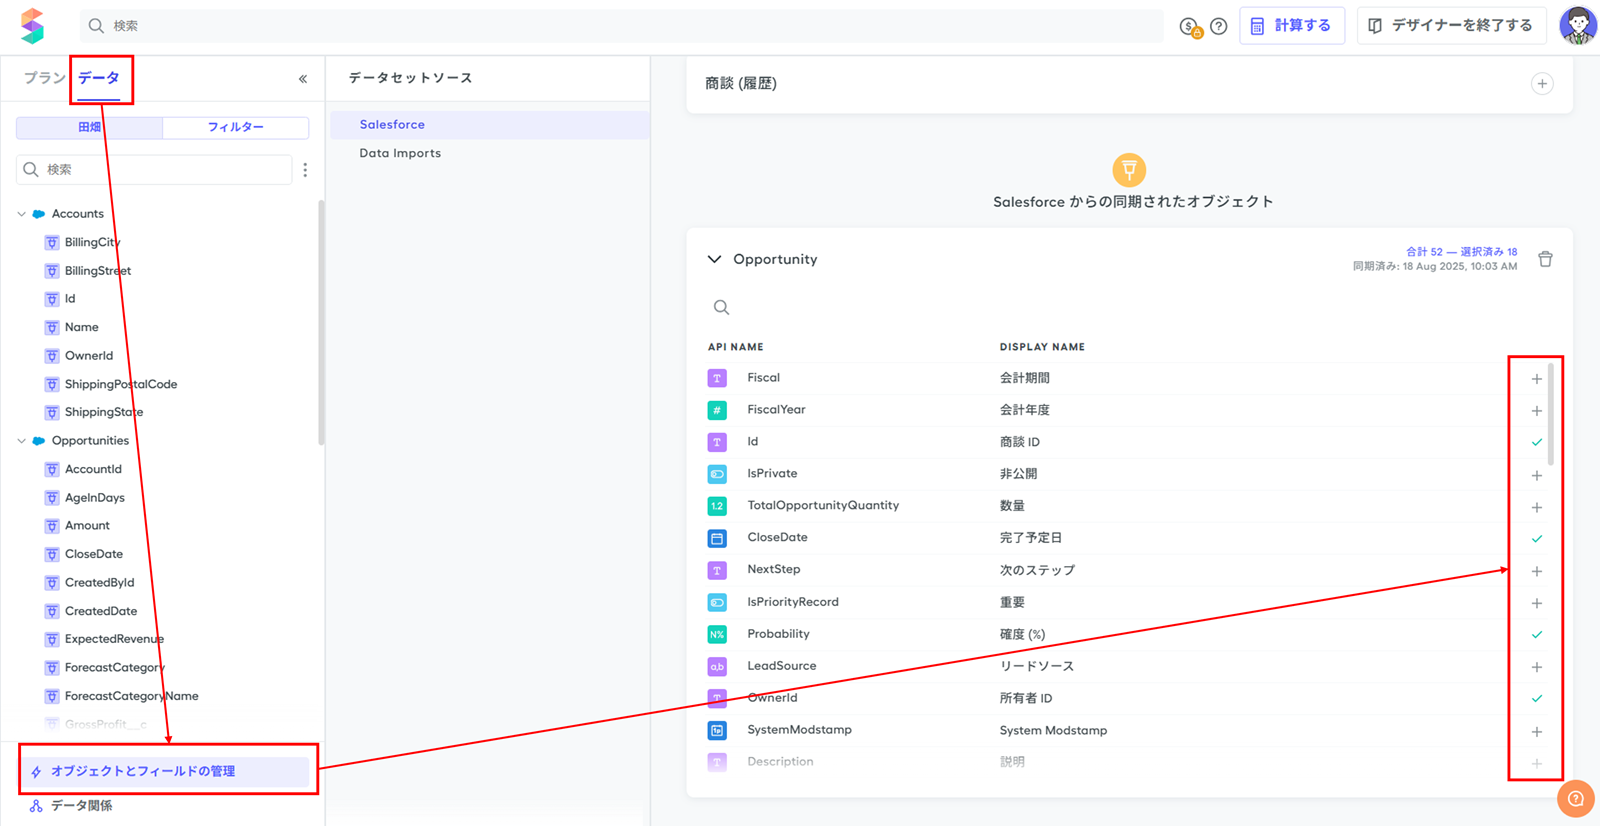1600x826 pixels.
Task: Open データ関係 link
Action: (81, 806)
